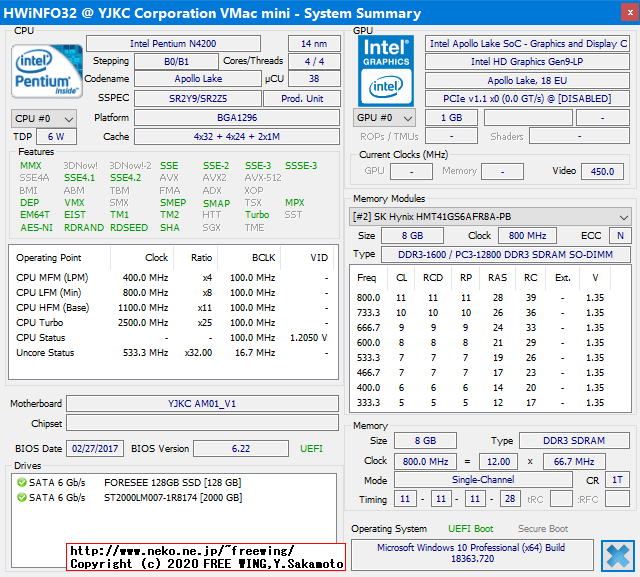Click the Intel HD Graphics Gen9-LP field
Image resolution: width=640 pixels, height=577 pixels.
click(x=527, y=62)
